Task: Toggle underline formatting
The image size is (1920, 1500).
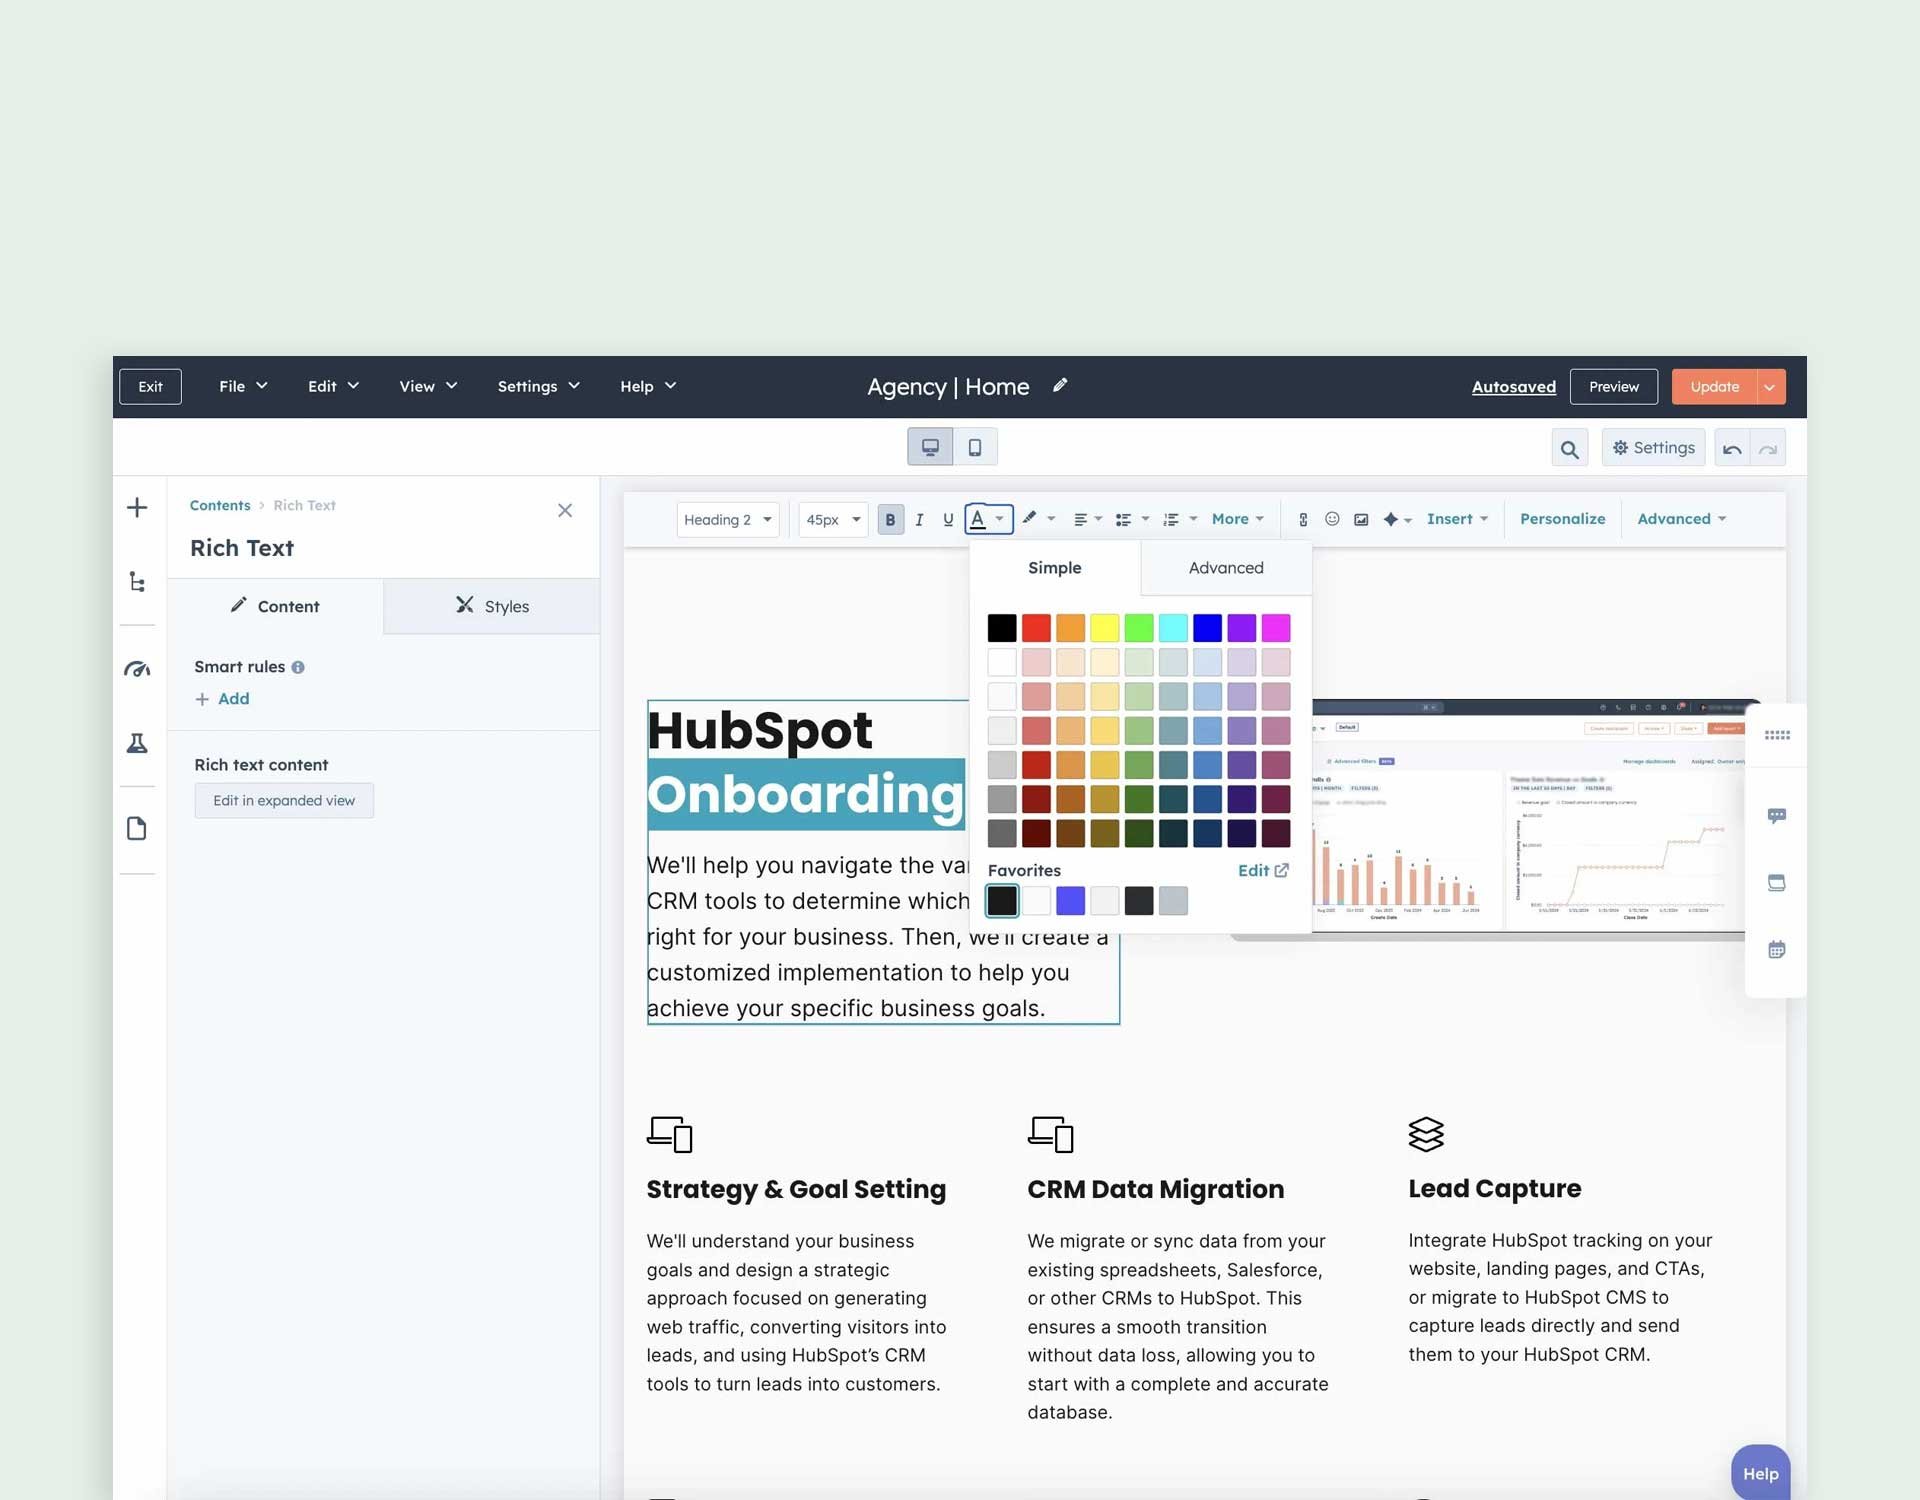Action: coord(948,520)
